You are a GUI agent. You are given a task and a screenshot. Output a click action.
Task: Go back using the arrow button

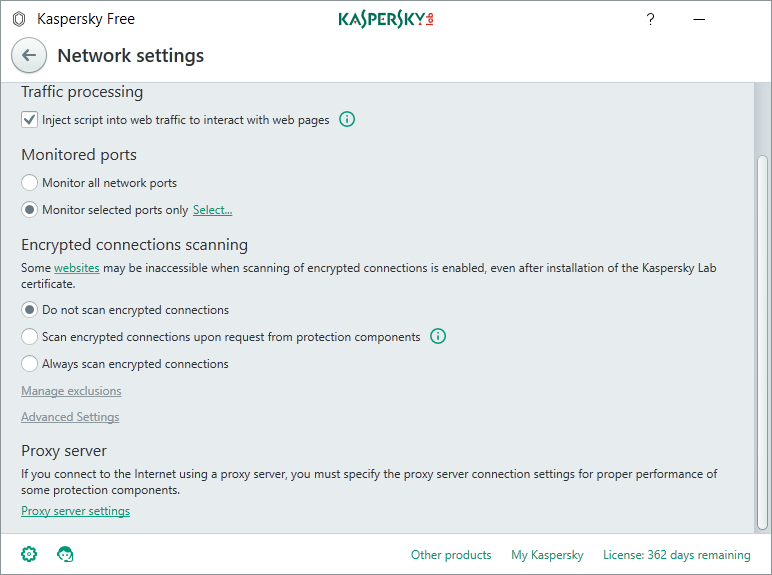point(29,55)
